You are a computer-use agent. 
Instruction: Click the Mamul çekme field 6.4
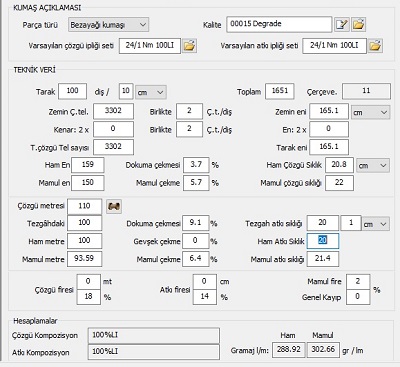[x=195, y=259]
